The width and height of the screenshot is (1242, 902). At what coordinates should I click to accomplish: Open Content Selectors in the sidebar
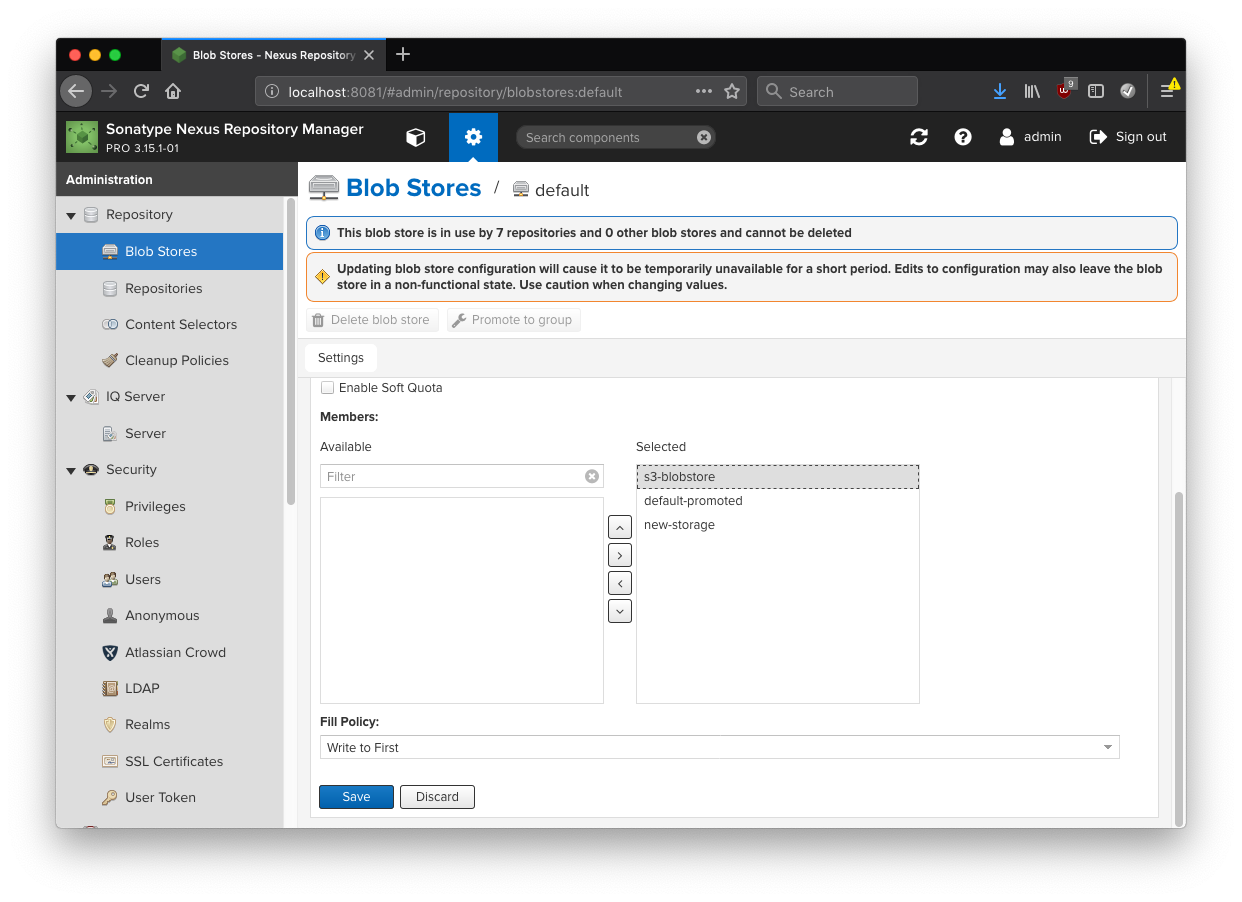170,324
